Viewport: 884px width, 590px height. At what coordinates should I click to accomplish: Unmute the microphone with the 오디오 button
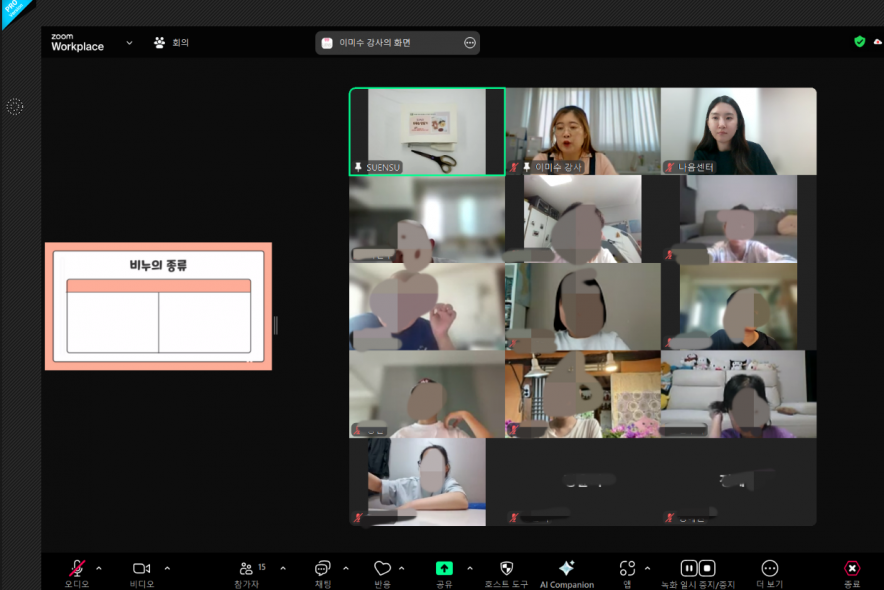click(x=77, y=568)
